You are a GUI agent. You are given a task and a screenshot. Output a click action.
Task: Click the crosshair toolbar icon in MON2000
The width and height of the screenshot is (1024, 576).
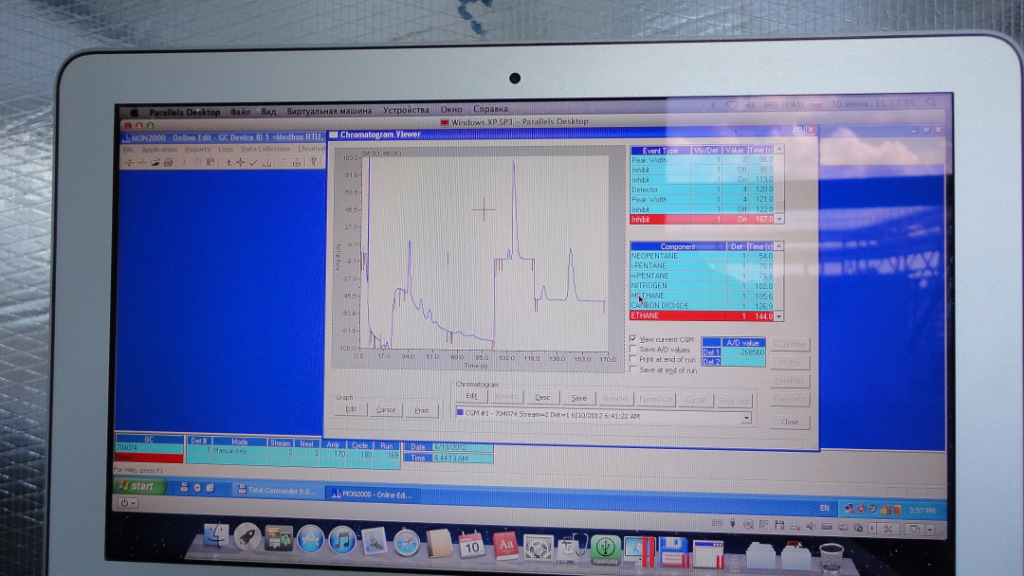click(x=240, y=163)
